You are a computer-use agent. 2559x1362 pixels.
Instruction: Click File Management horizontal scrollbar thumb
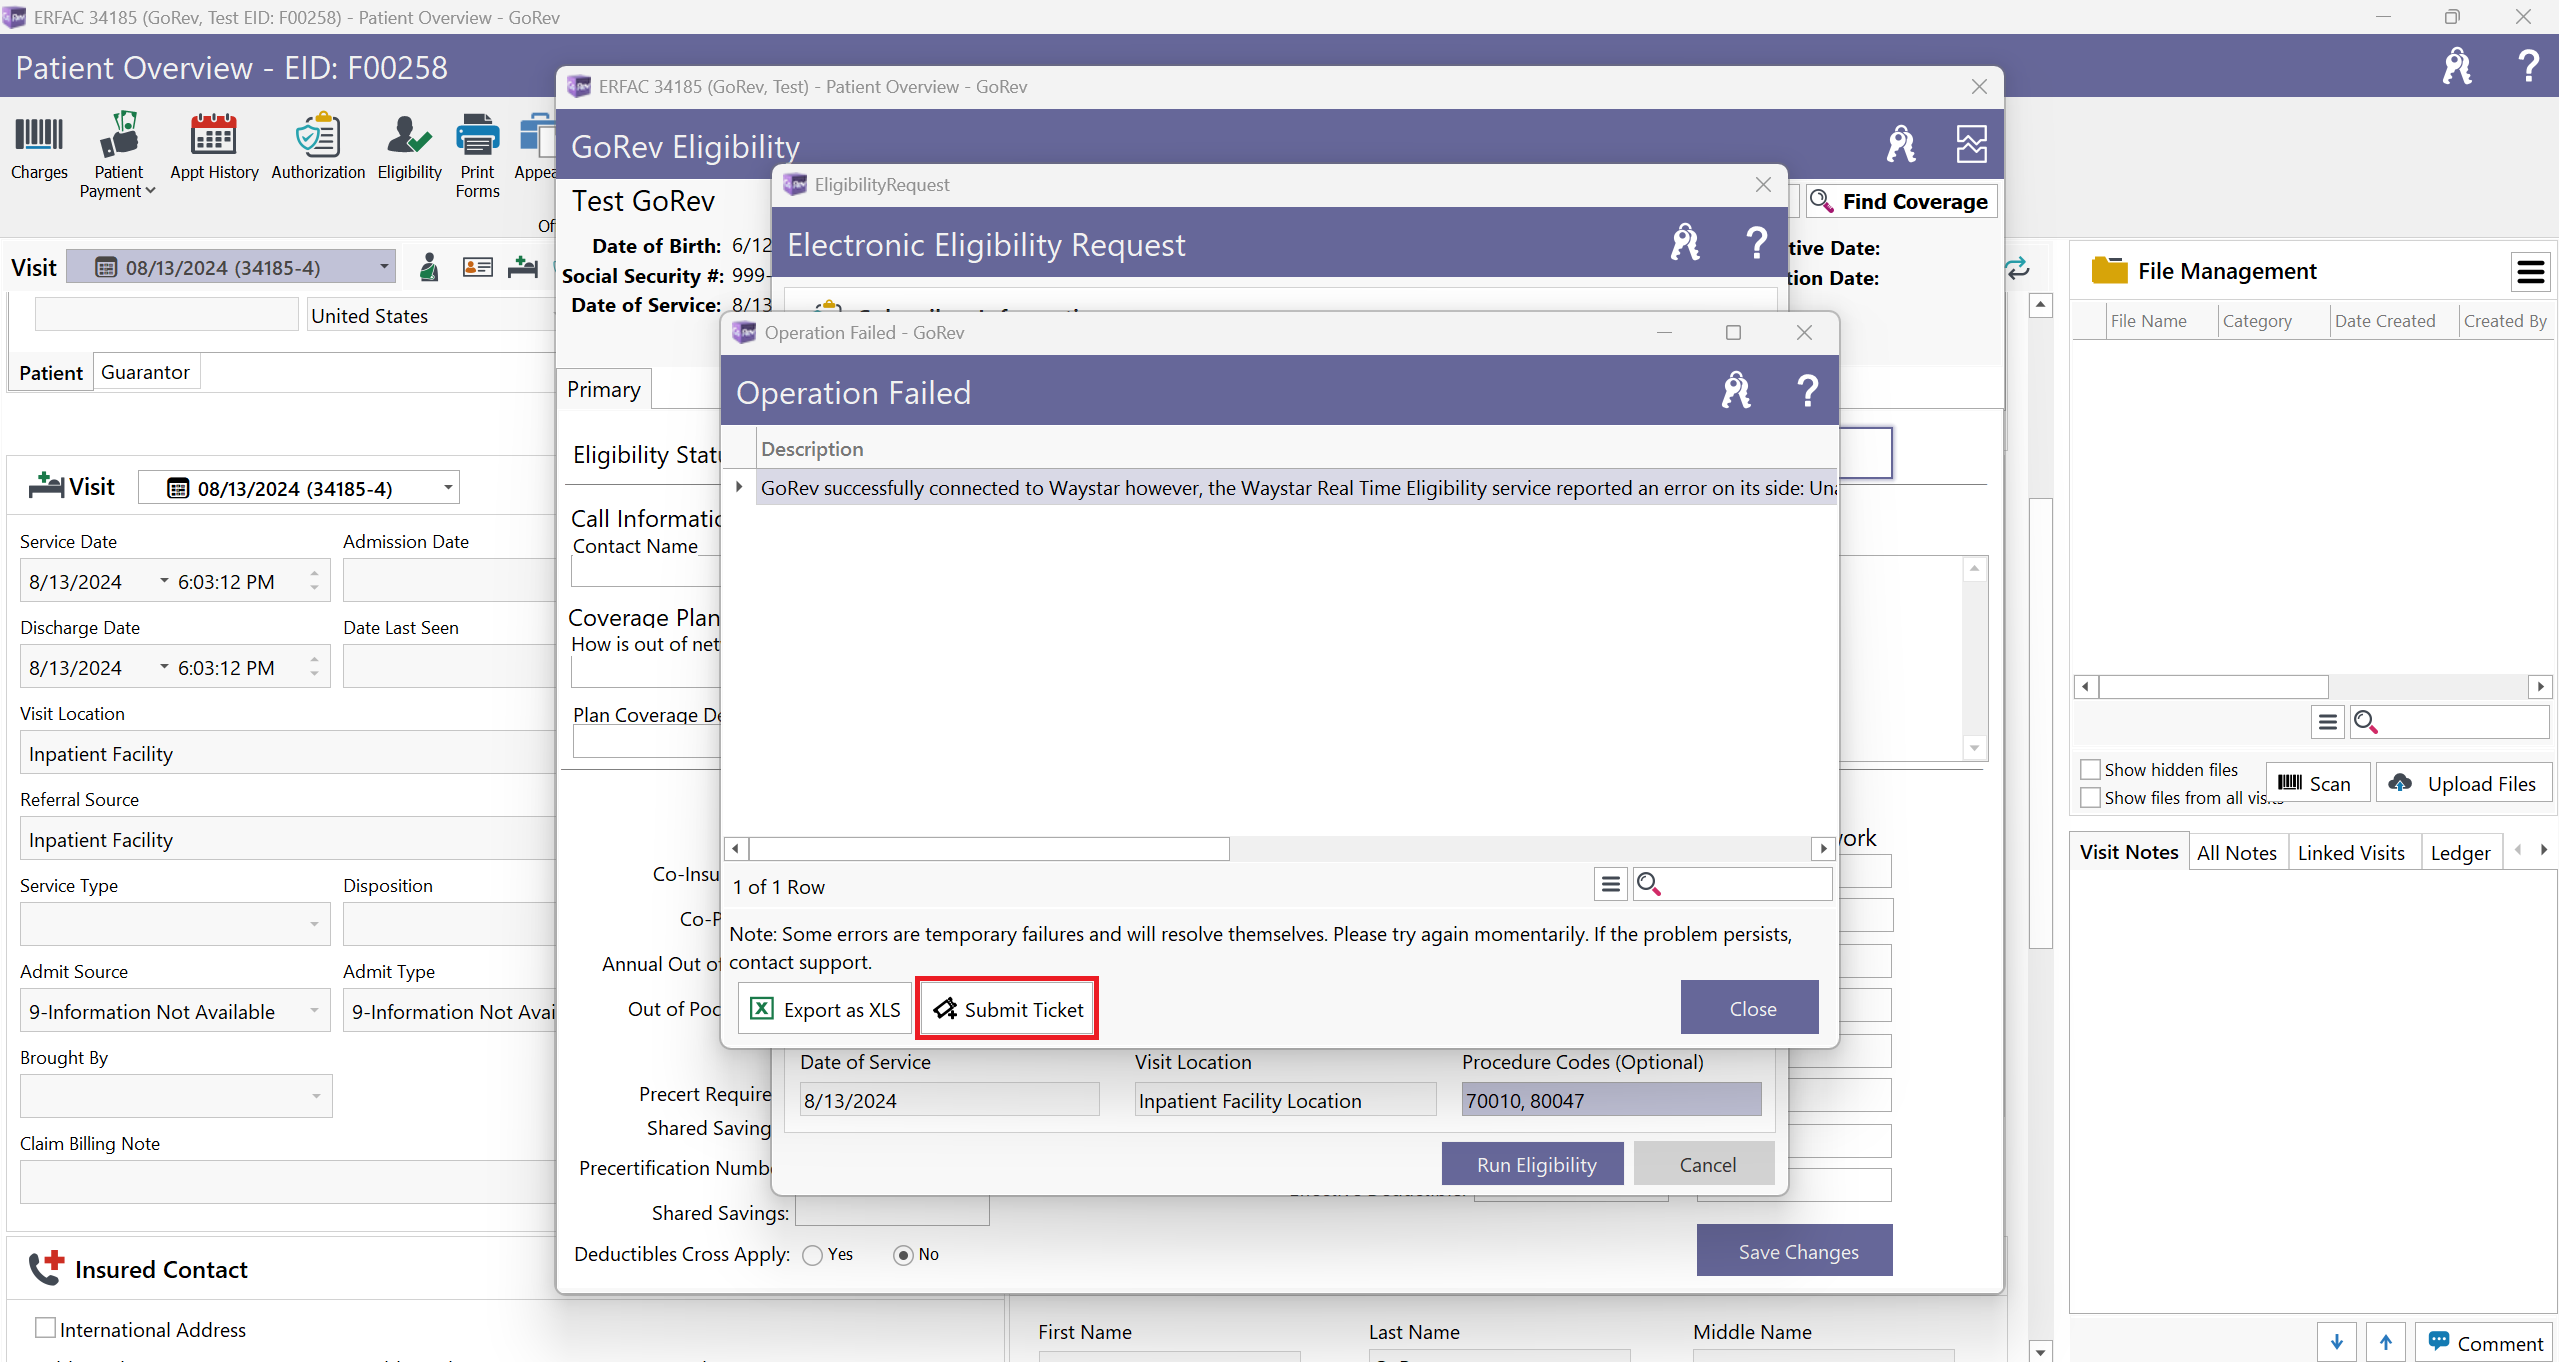pyautogui.click(x=2213, y=686)
